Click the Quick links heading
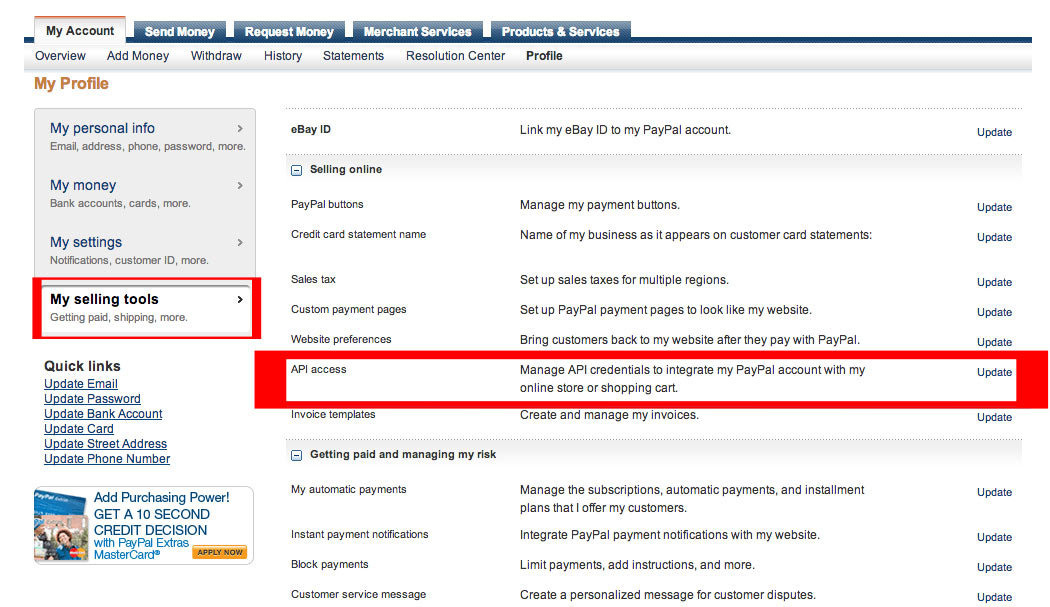1050x607 pixels. click(x=82, y=366)
